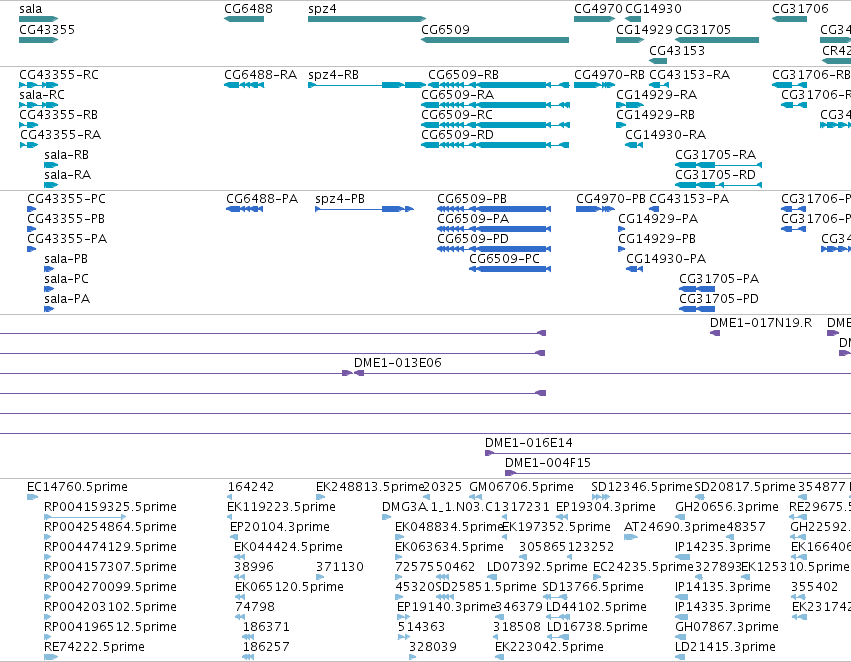The width and height of the screenshot is (851, 662).
Task: Select transcript CG6509-RC
Action: point(496,125)
